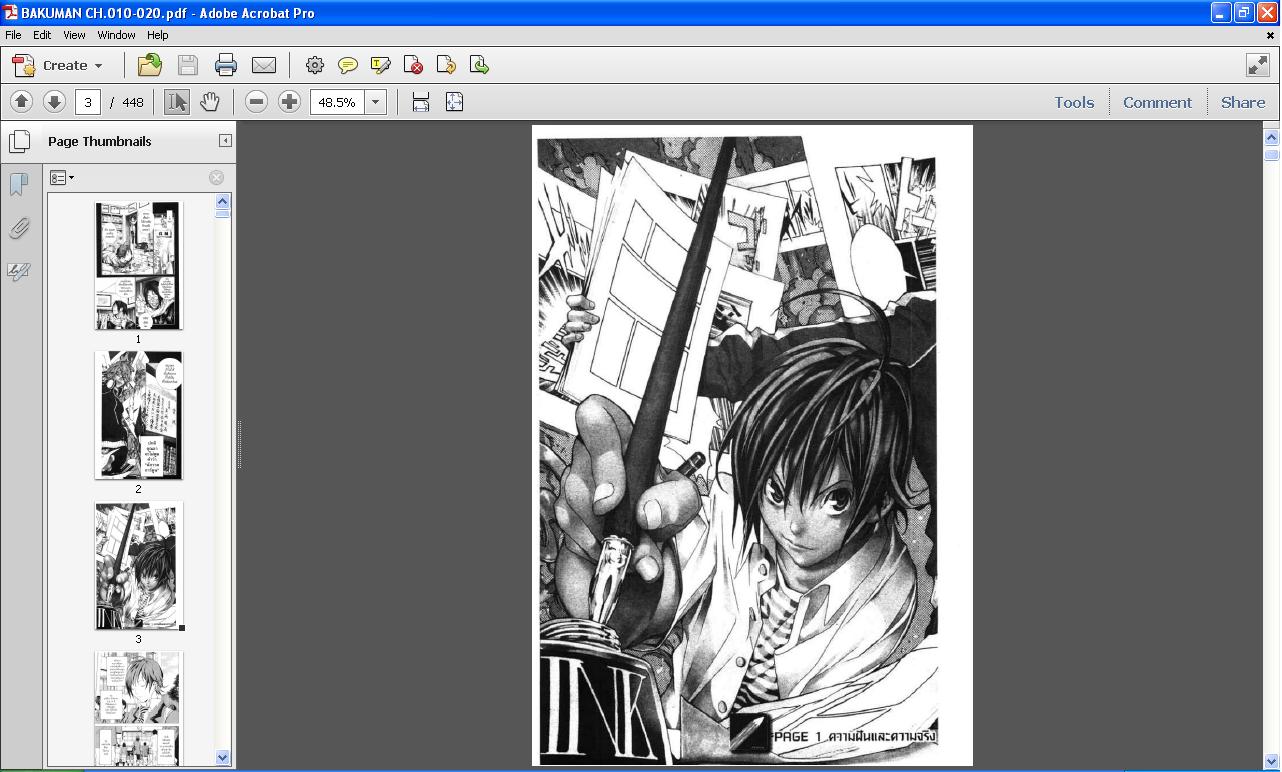Toggle read mode icon at top right
1282x772 pixels.
(x=1258, y=65)
